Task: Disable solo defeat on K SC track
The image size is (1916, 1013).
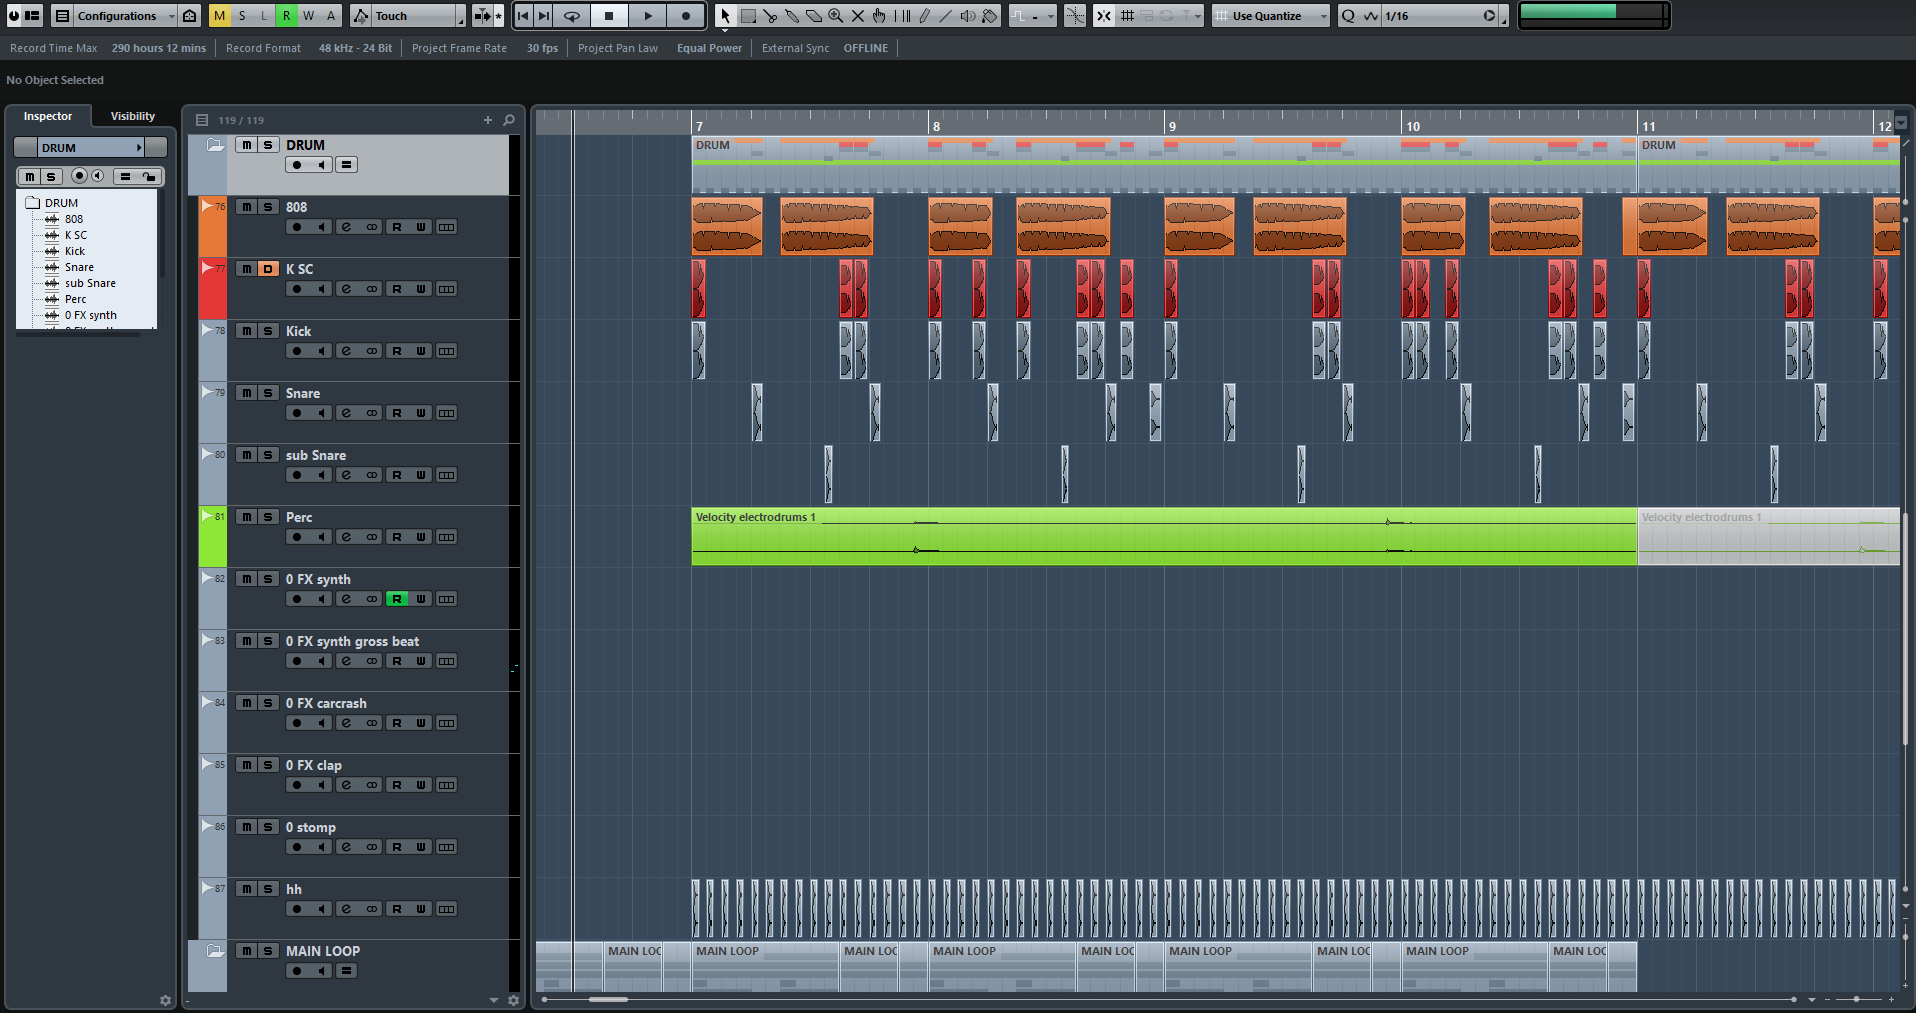Action: click(x=268, y=269)
